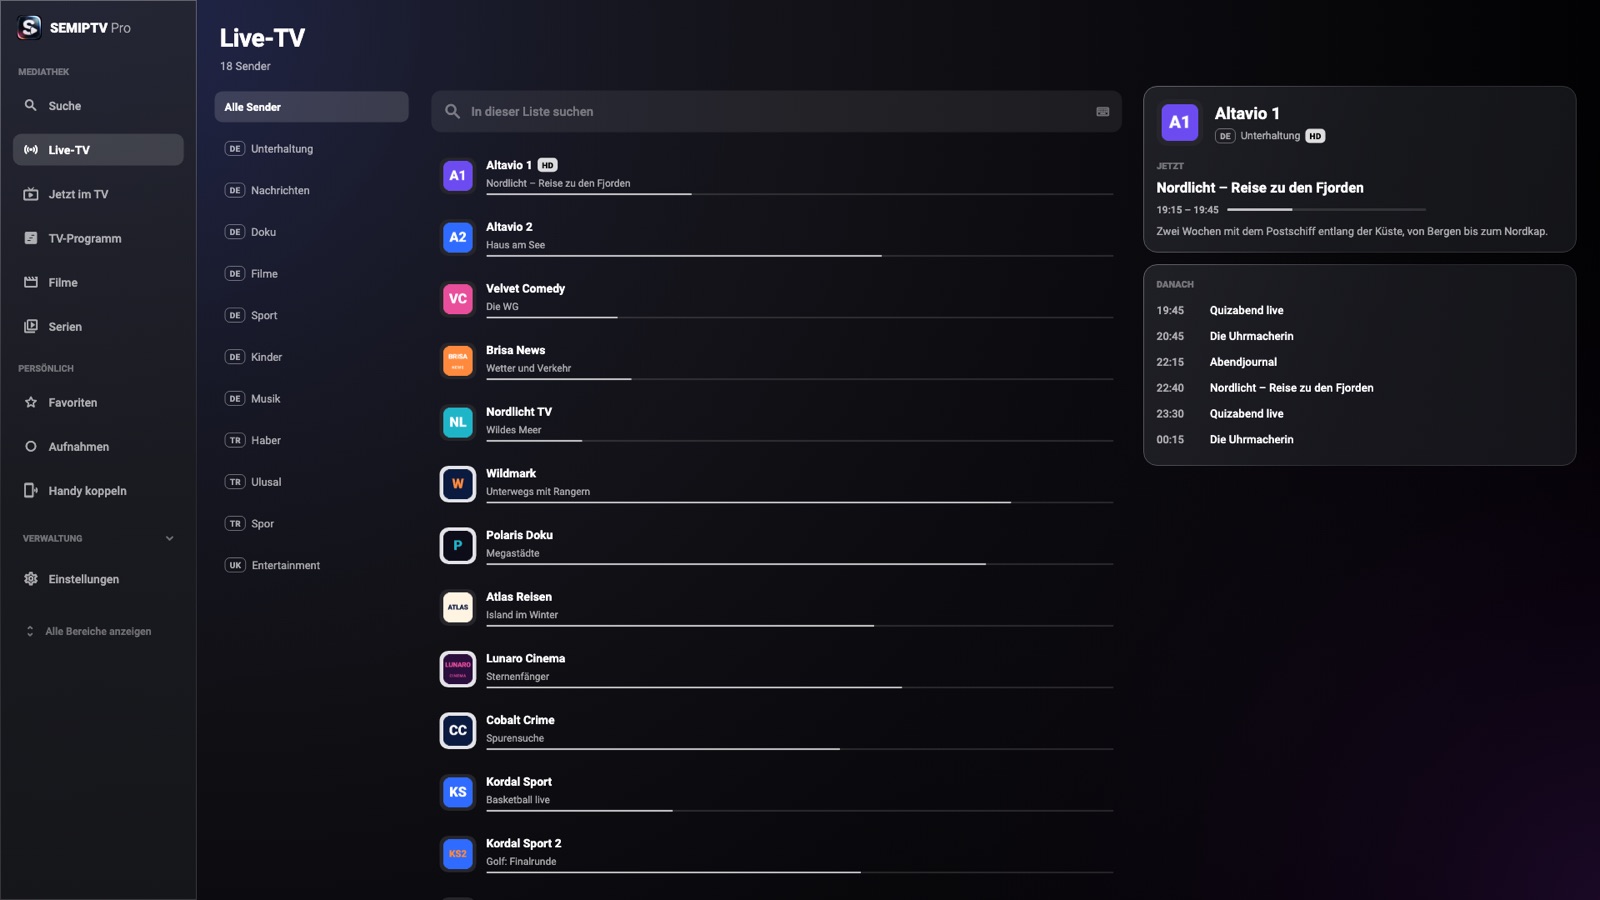Filter by DE Unterhaltung category

coord(311,149)
